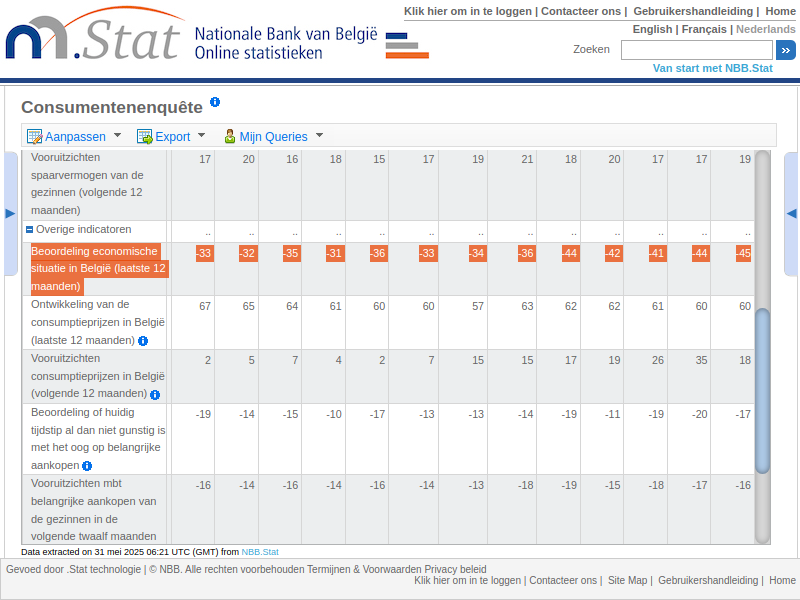Screen dimensions: 800x600
Task: Expand the right side panel arrow
Action: point(791,213)
